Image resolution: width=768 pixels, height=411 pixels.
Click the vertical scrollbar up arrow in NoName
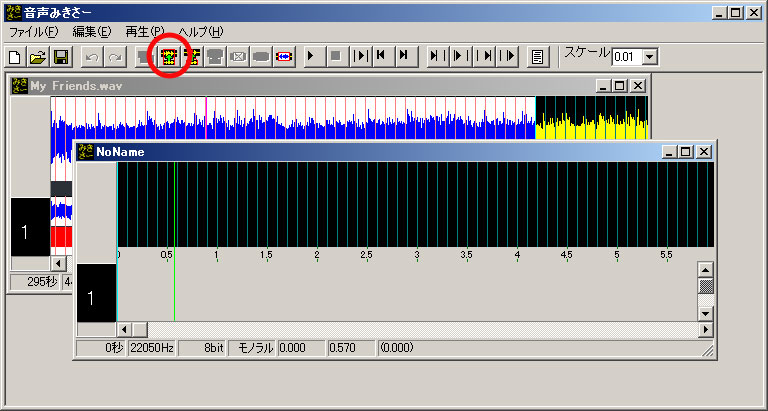(x=705, y=270)
